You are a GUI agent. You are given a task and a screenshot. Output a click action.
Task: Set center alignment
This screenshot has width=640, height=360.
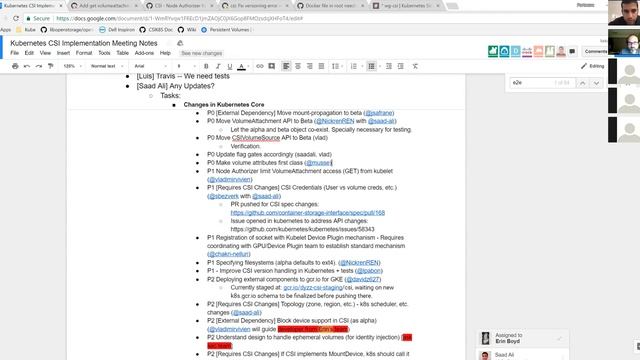click(298, 66)
